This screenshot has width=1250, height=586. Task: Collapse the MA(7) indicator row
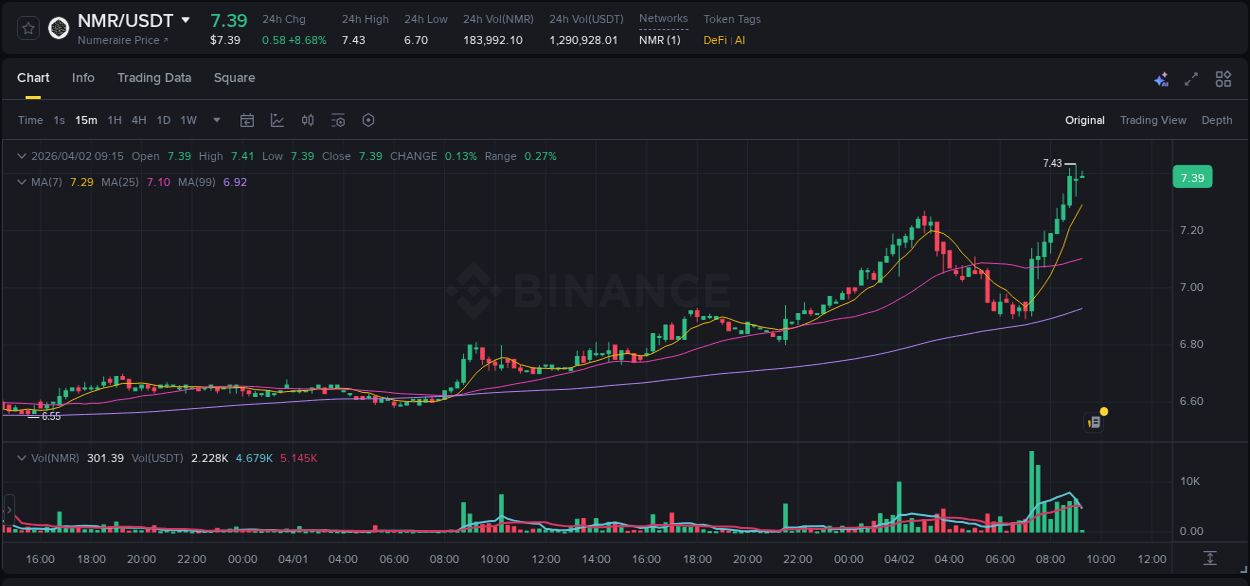coord(22,182)
